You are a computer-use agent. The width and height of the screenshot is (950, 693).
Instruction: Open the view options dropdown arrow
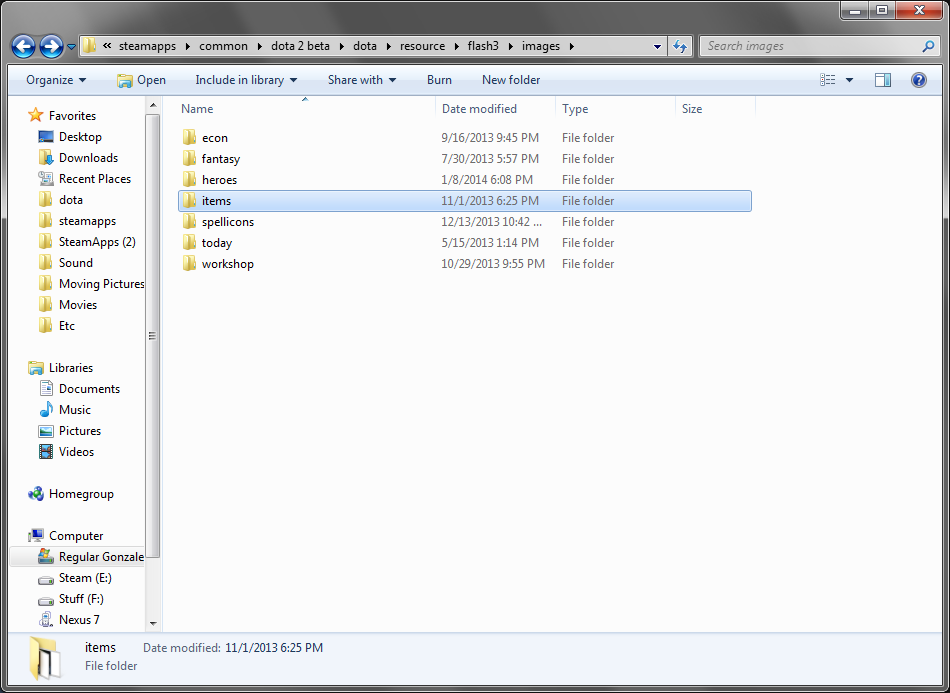850,80
